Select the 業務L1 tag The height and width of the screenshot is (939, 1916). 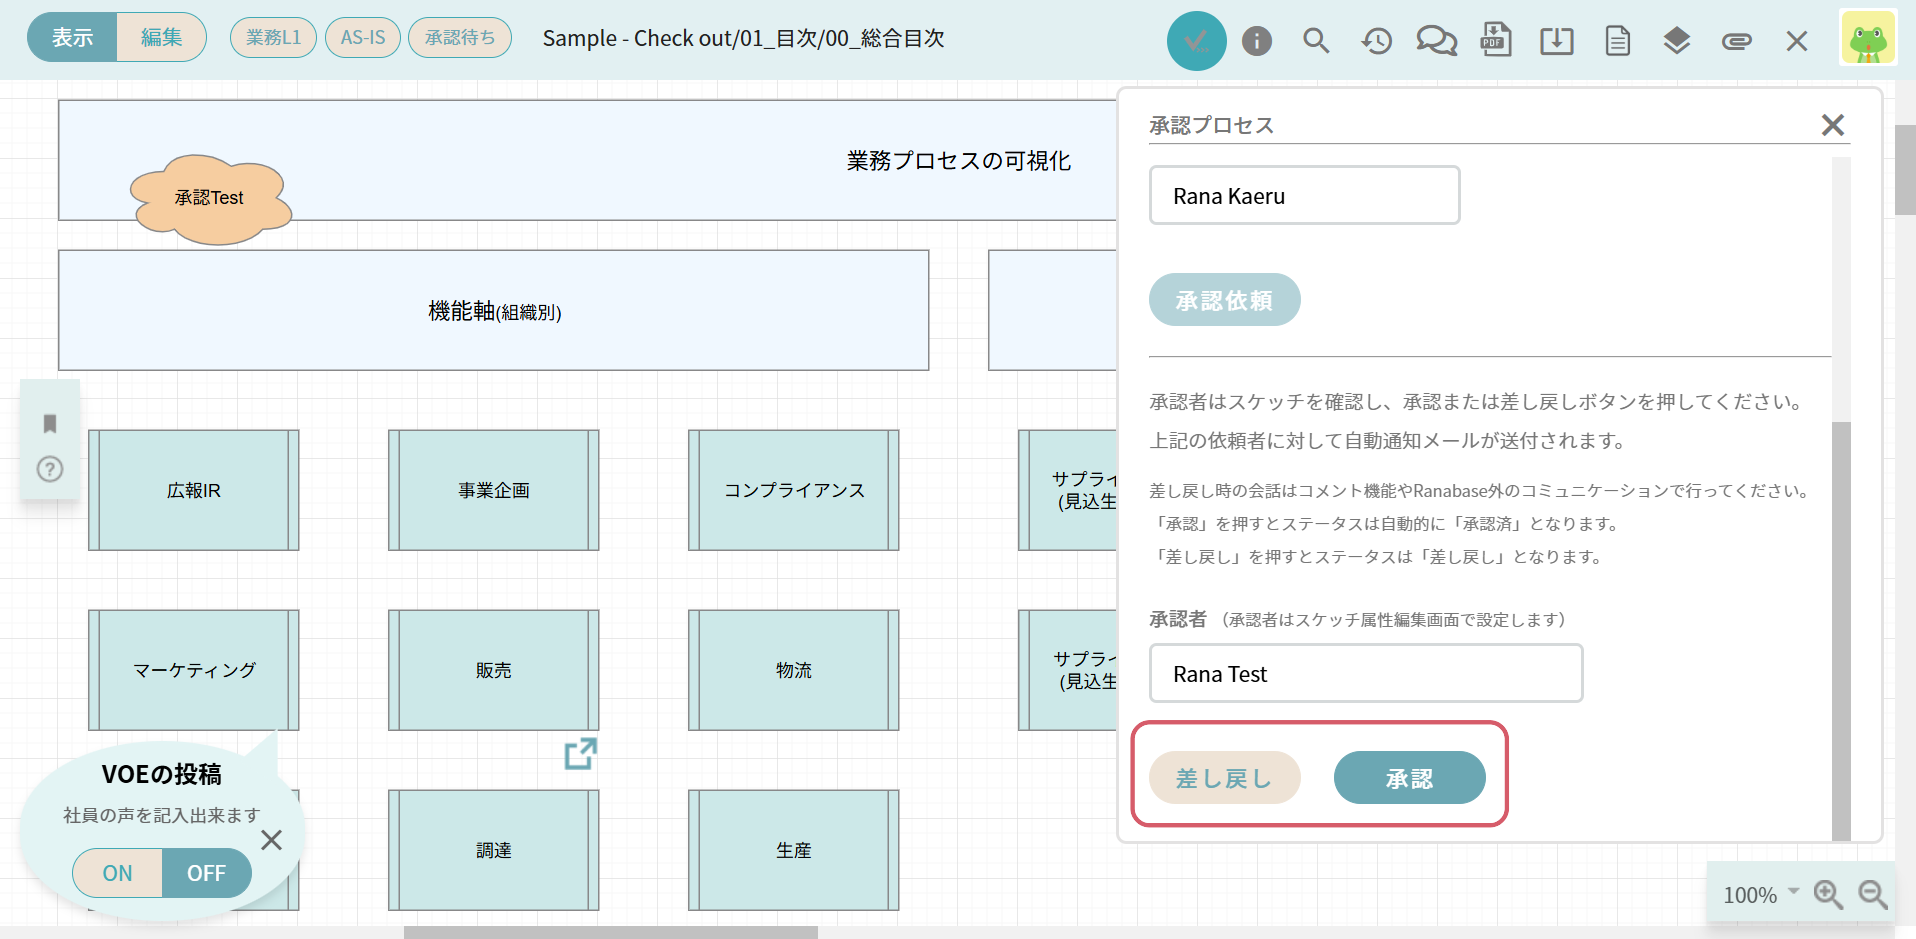pyautogui.click(x=273, y=38)
